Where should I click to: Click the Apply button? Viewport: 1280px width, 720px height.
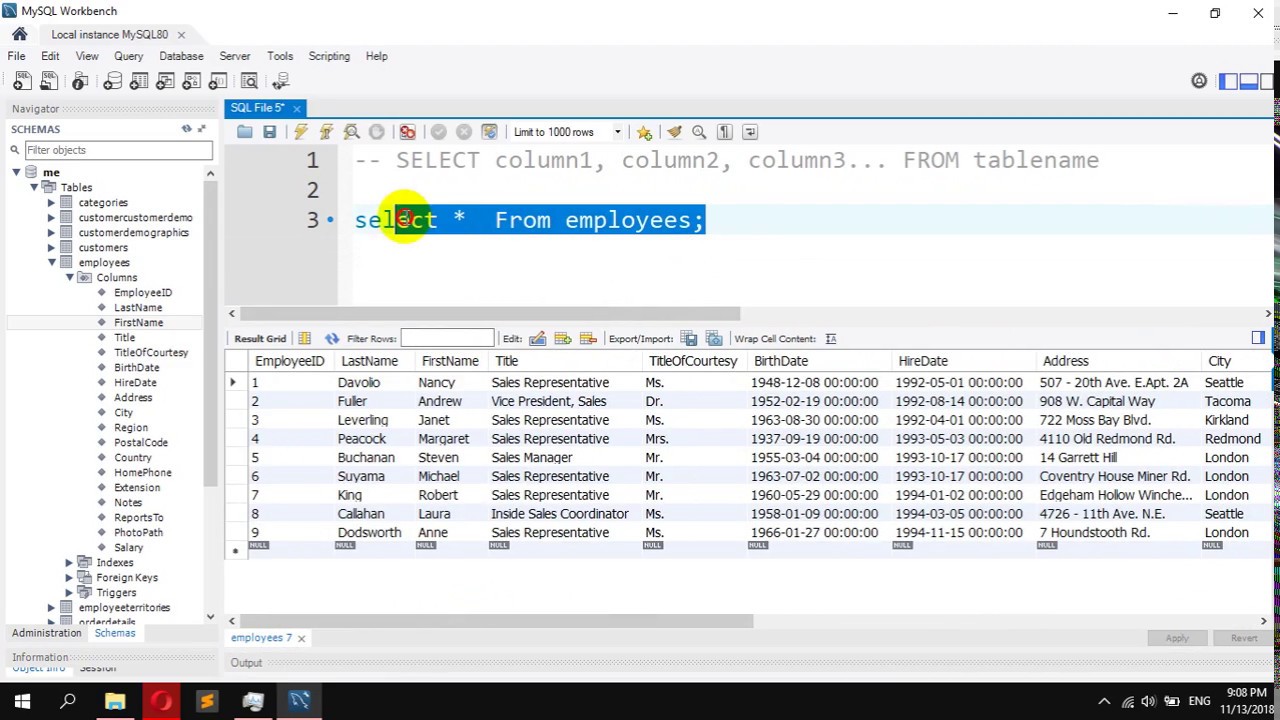(x=1177, y=638)
